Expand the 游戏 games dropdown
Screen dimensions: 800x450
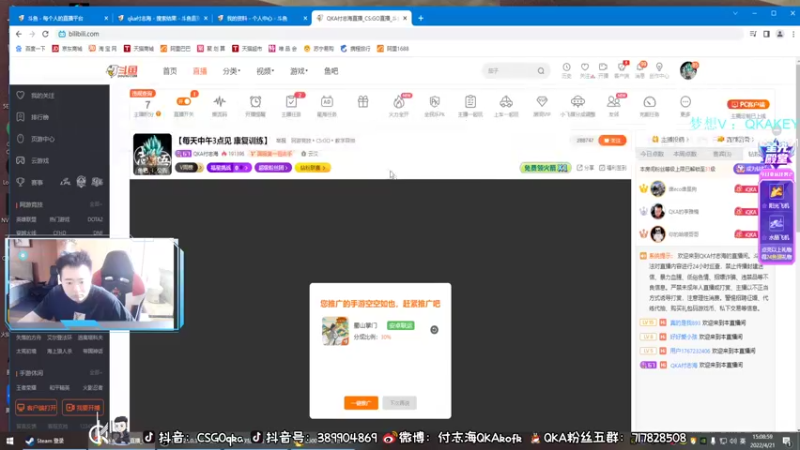(x=298, y=71)
